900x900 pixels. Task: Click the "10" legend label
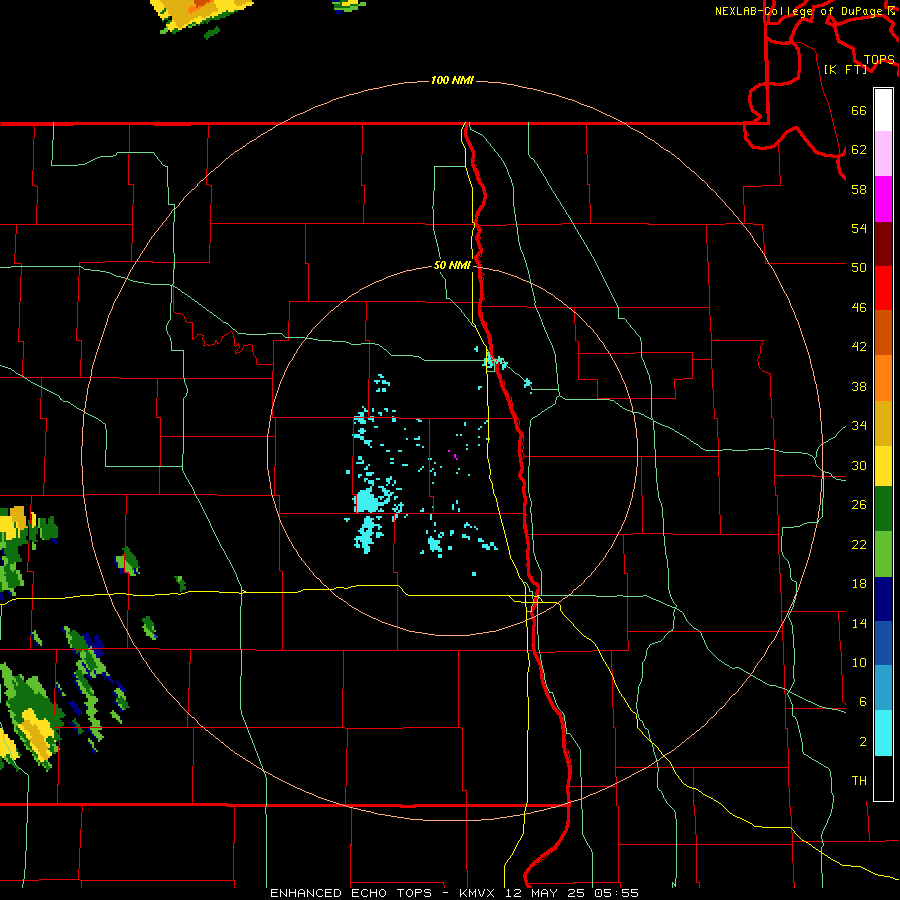click(x=859, y=662)
